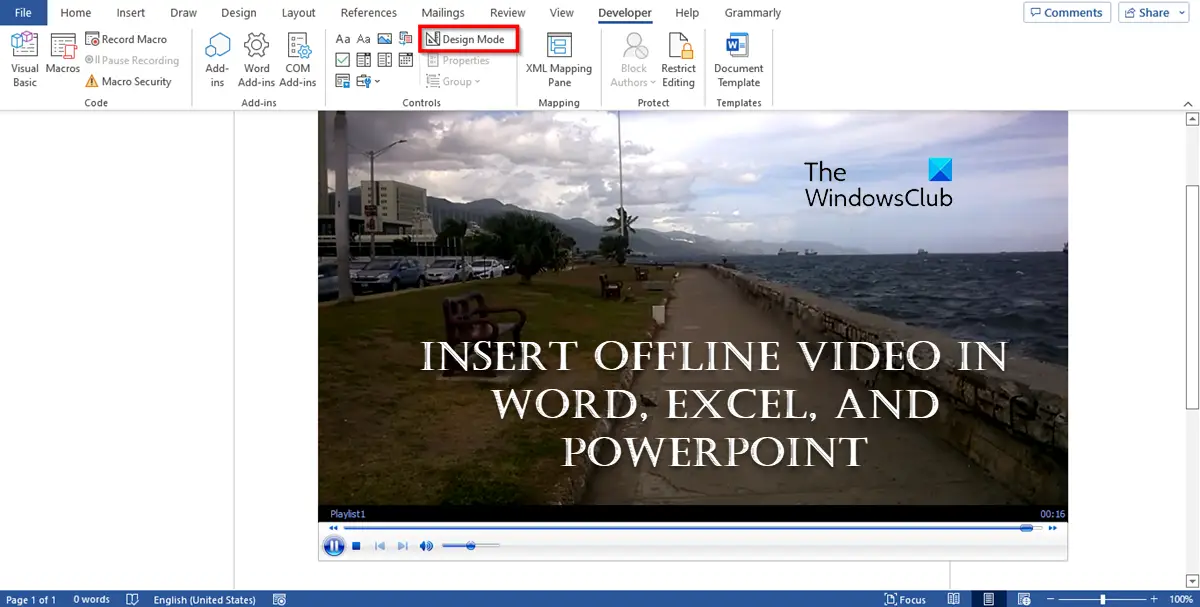
Task: Switch to the Draw tab
Action: [184, 13]
